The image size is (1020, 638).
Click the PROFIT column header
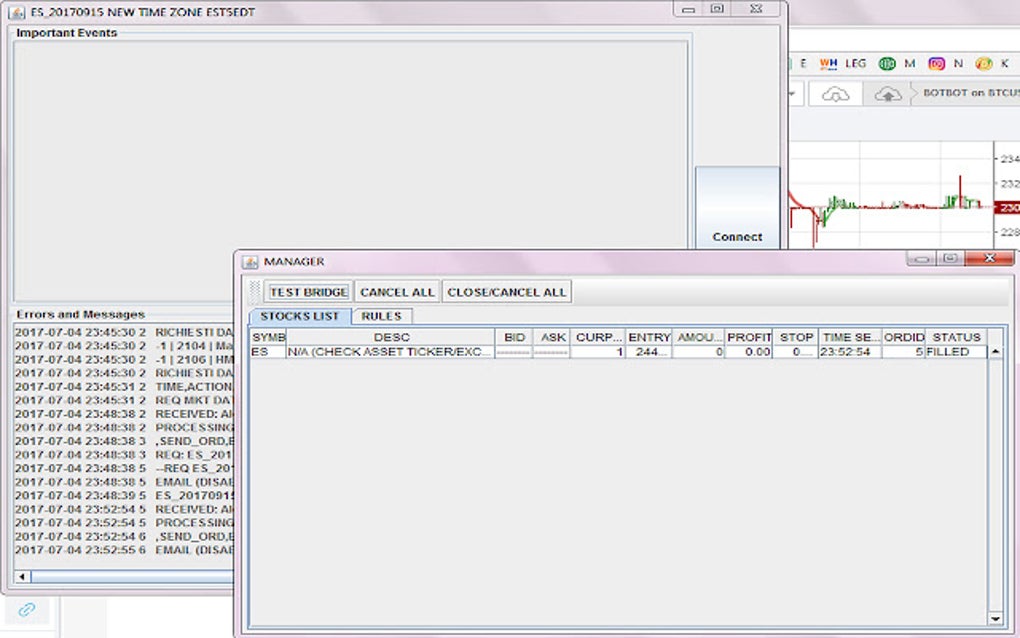coord(749,337)
